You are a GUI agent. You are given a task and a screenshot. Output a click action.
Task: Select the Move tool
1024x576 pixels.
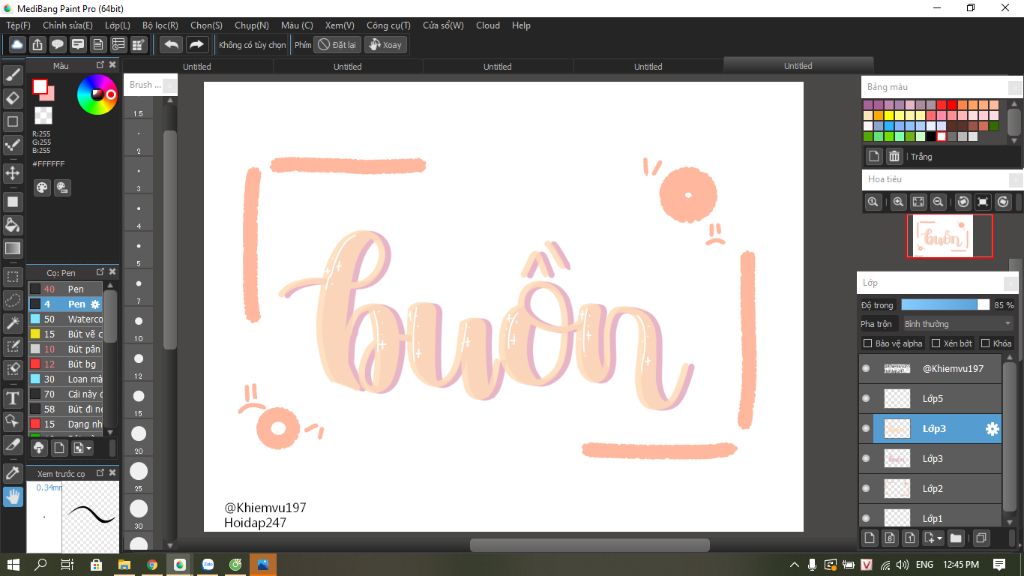pos(12,173)
